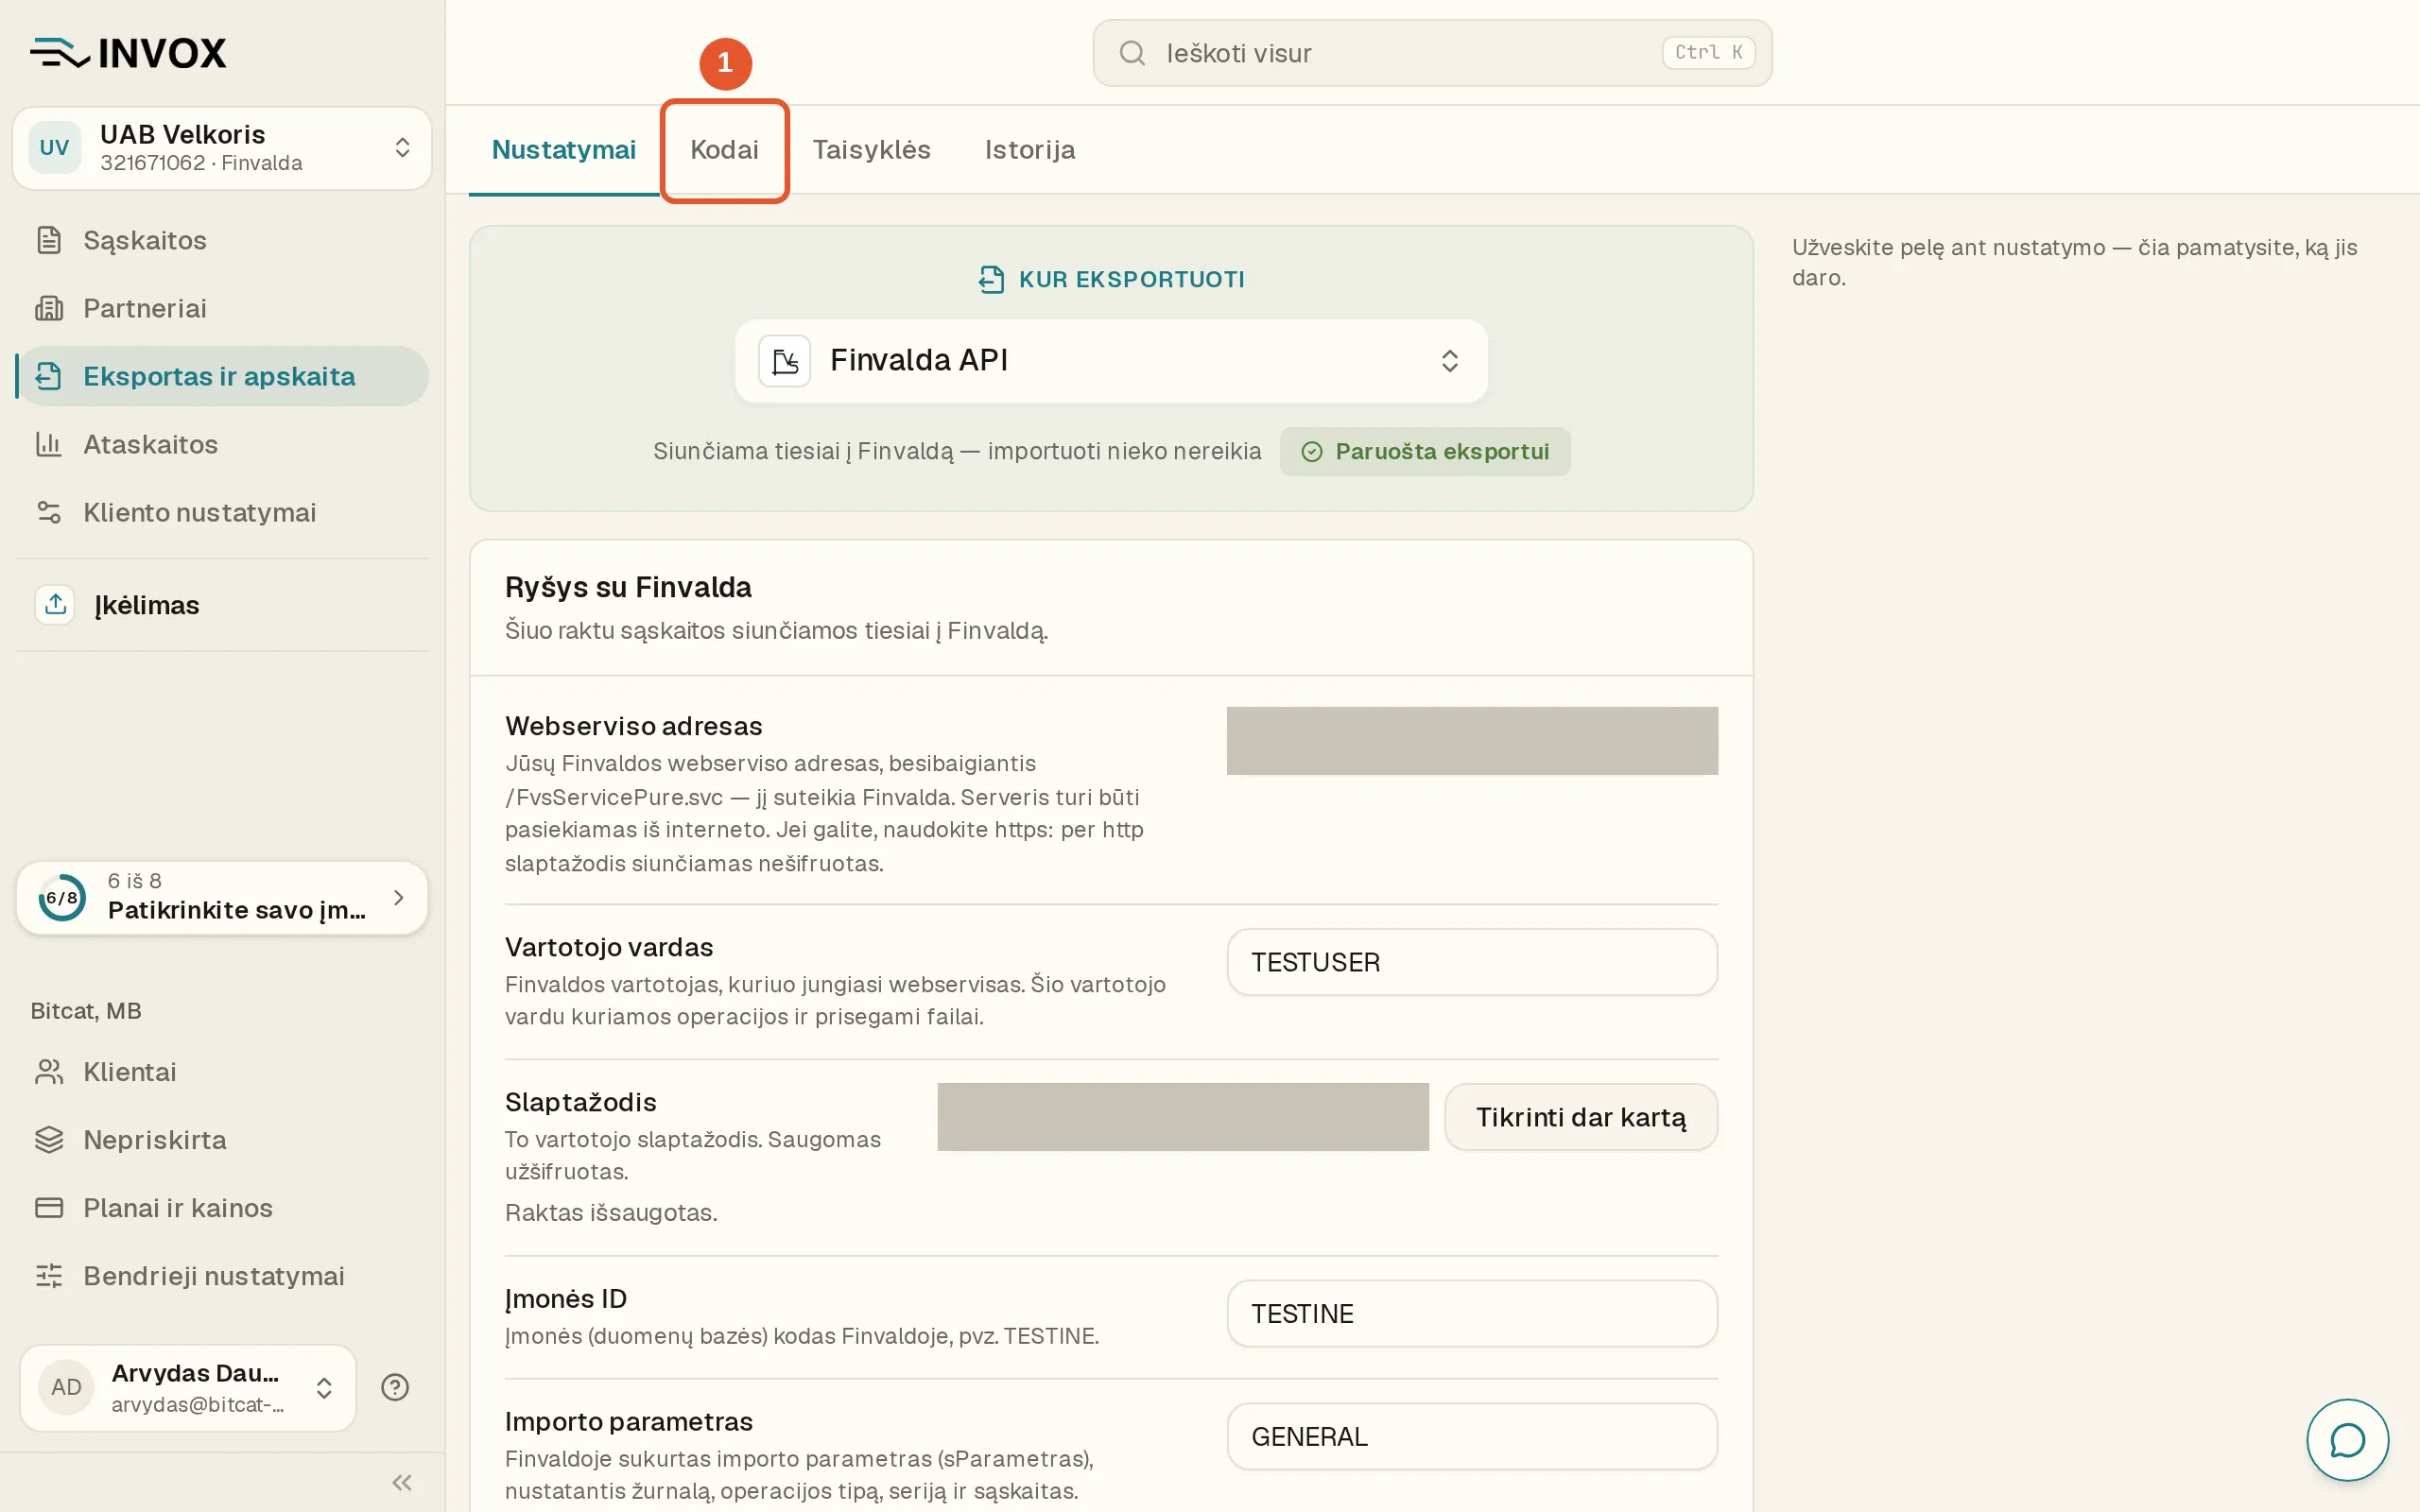This screenshot has height=1512, width=2420.
Task: Click the Raktas išsaugotas text
Action: (x=611, y=1213)
